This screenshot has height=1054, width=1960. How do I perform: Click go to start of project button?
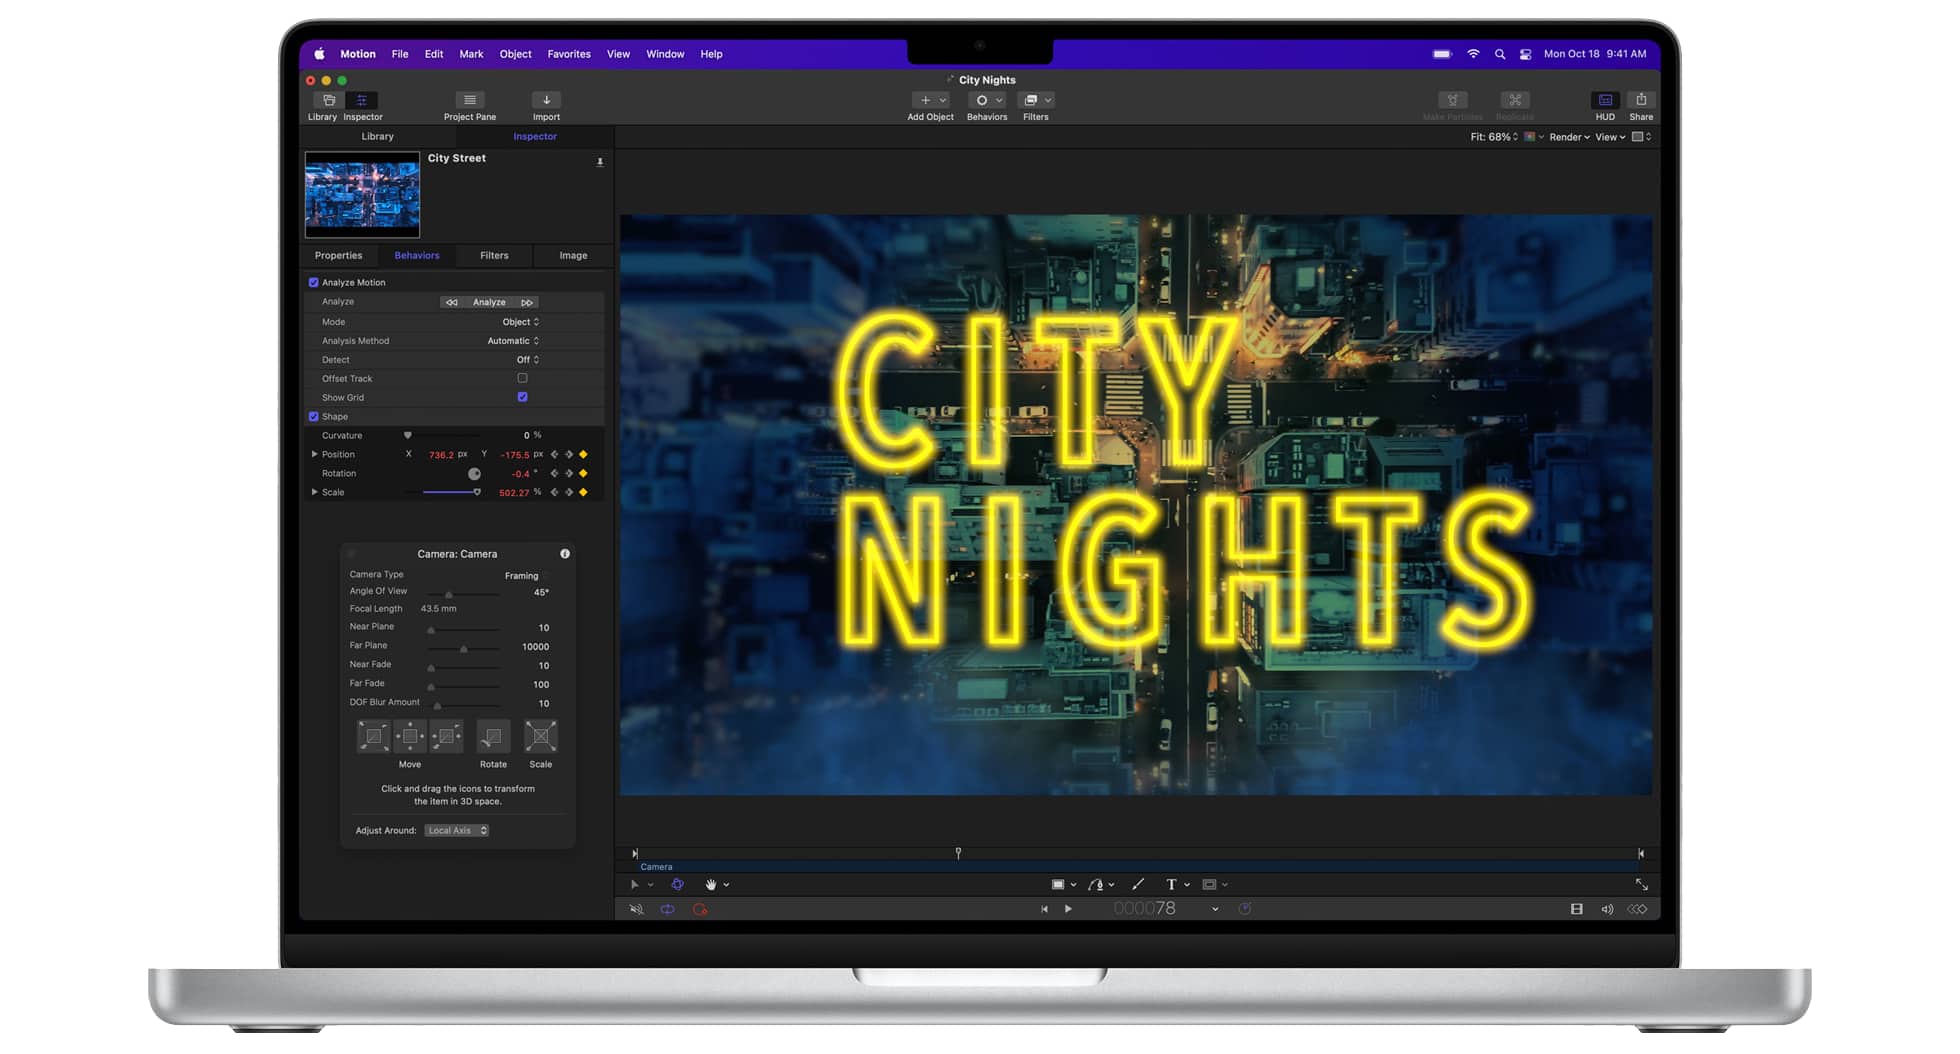coord(1044,909)
